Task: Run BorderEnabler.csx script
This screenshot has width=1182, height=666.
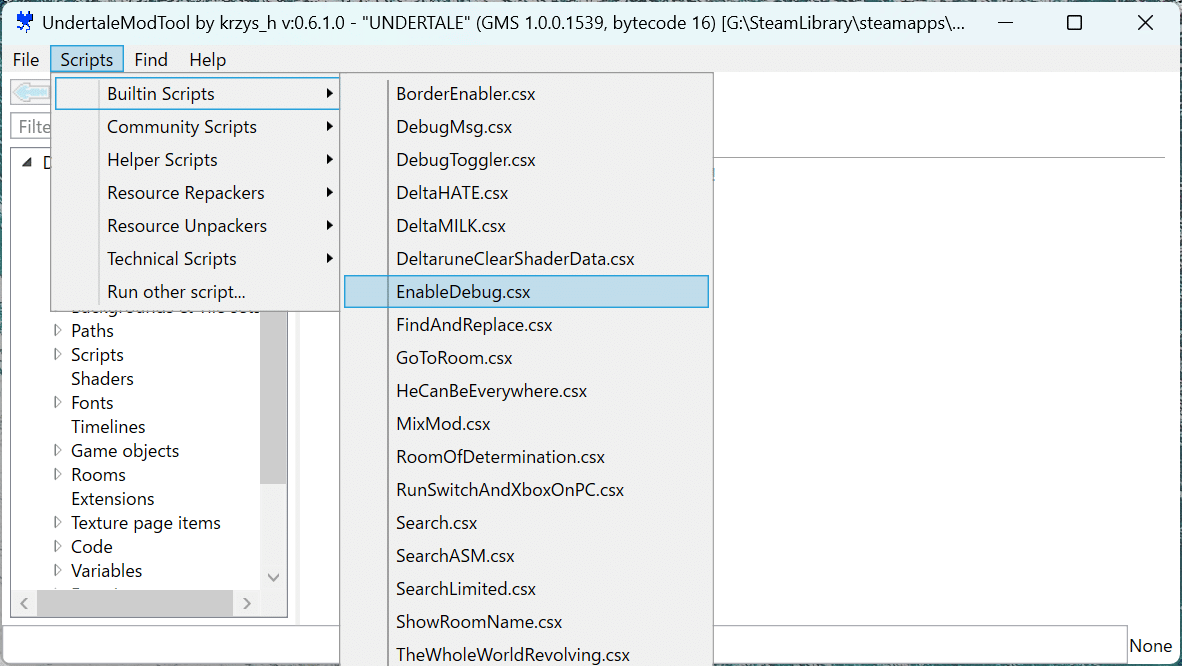Action: pos(526,94)
